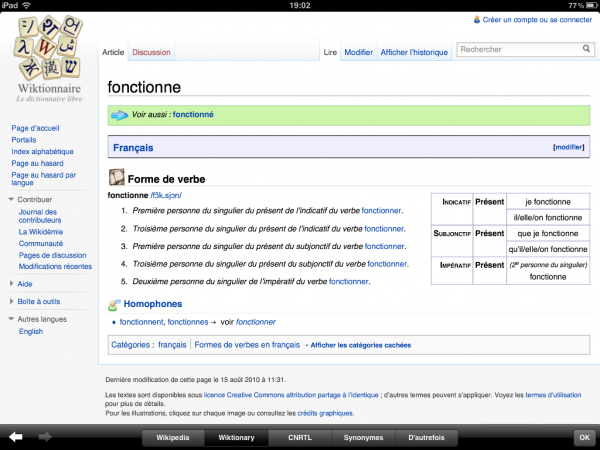Select the CNRTL tab in bottom bar
This screenshot has height=450, width=600.
click(x=299, y=437)
